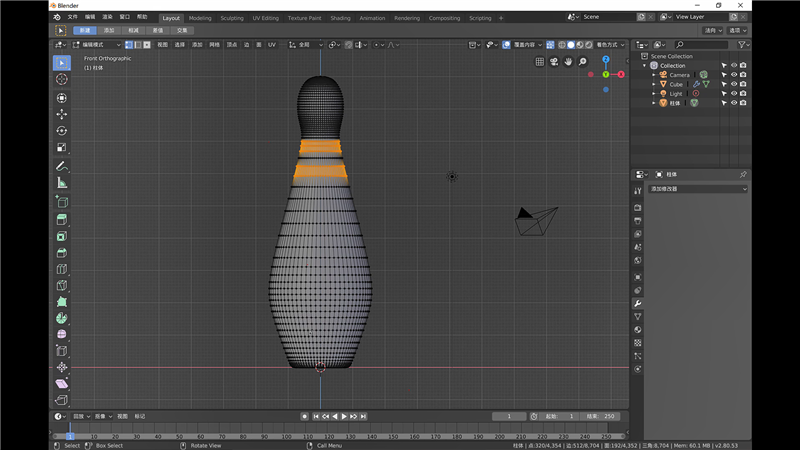Click the zoom view magnifier icon

(583, 62)
